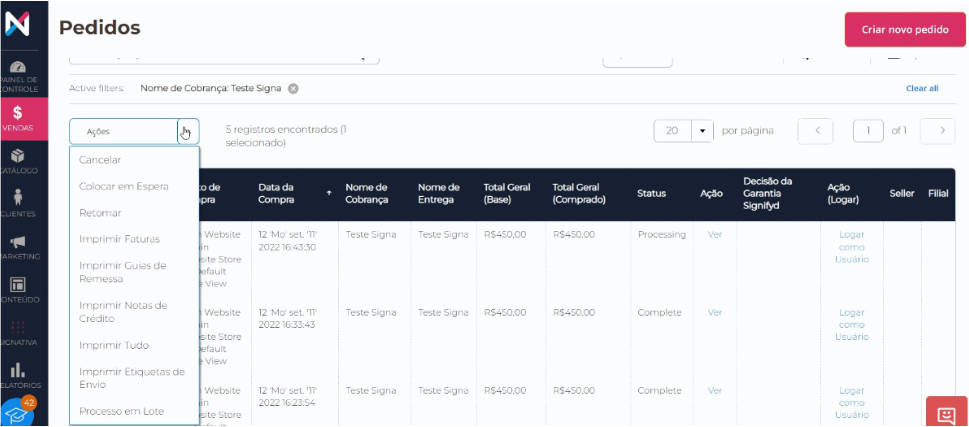969x427 pixels.
Task: Open the chat bubble support icon
Action: click(x=946, y=412)
